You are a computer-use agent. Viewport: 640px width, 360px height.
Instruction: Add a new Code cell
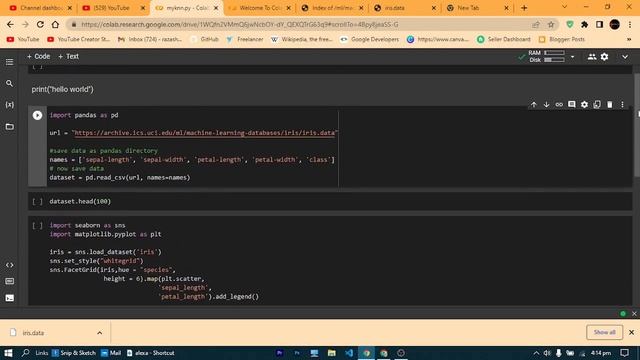tap(38, 57)
